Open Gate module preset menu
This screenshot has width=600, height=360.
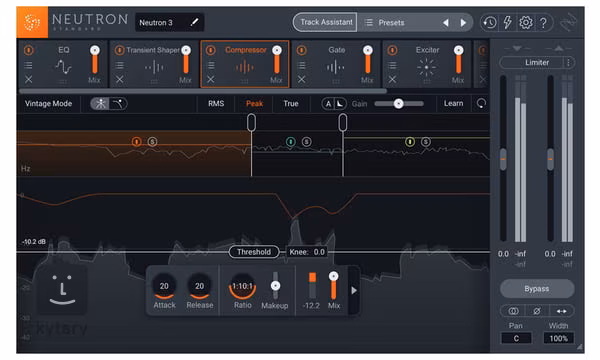(x=302, y=65)
